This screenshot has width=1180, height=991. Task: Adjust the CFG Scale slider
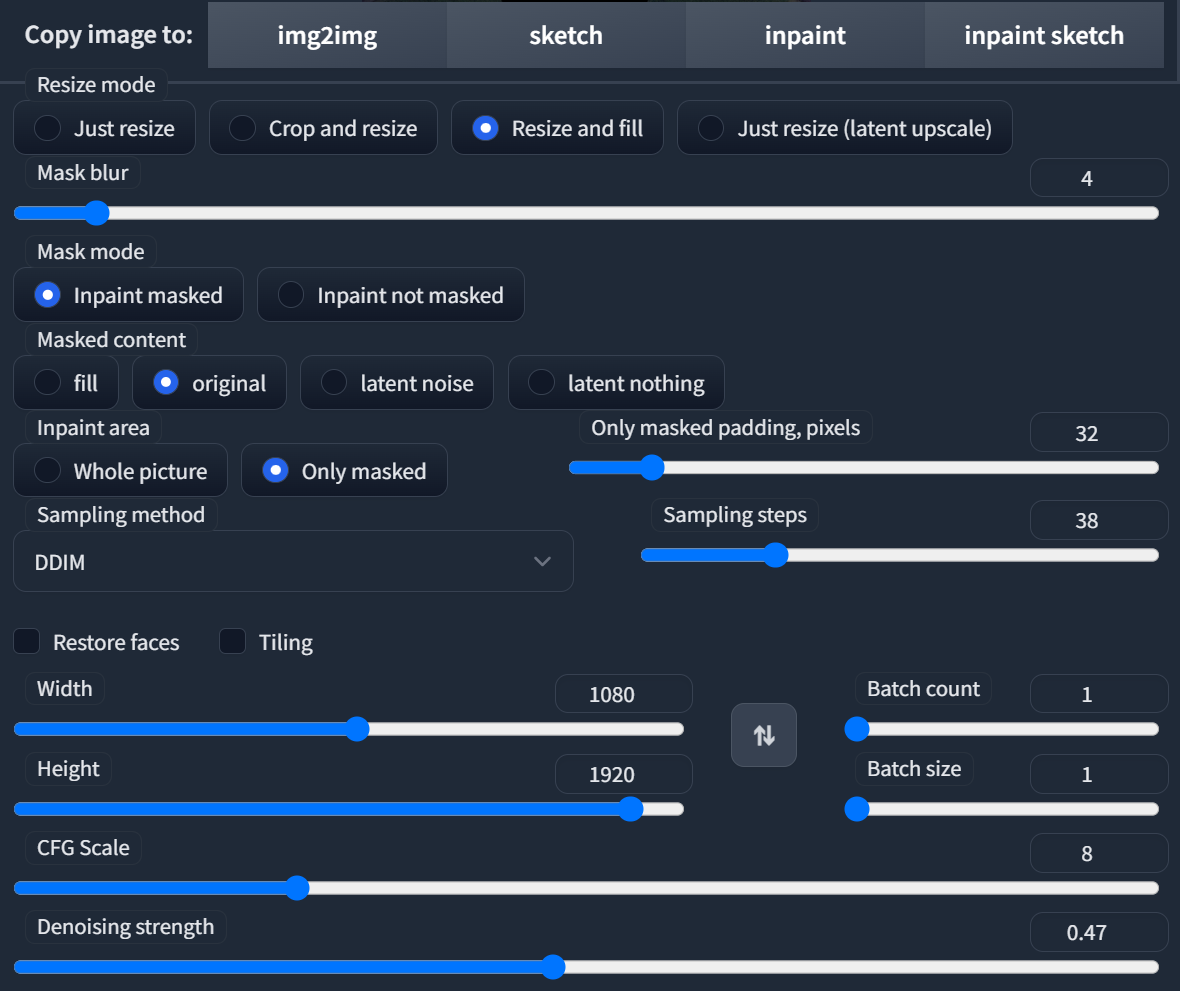tap(586, 888)
